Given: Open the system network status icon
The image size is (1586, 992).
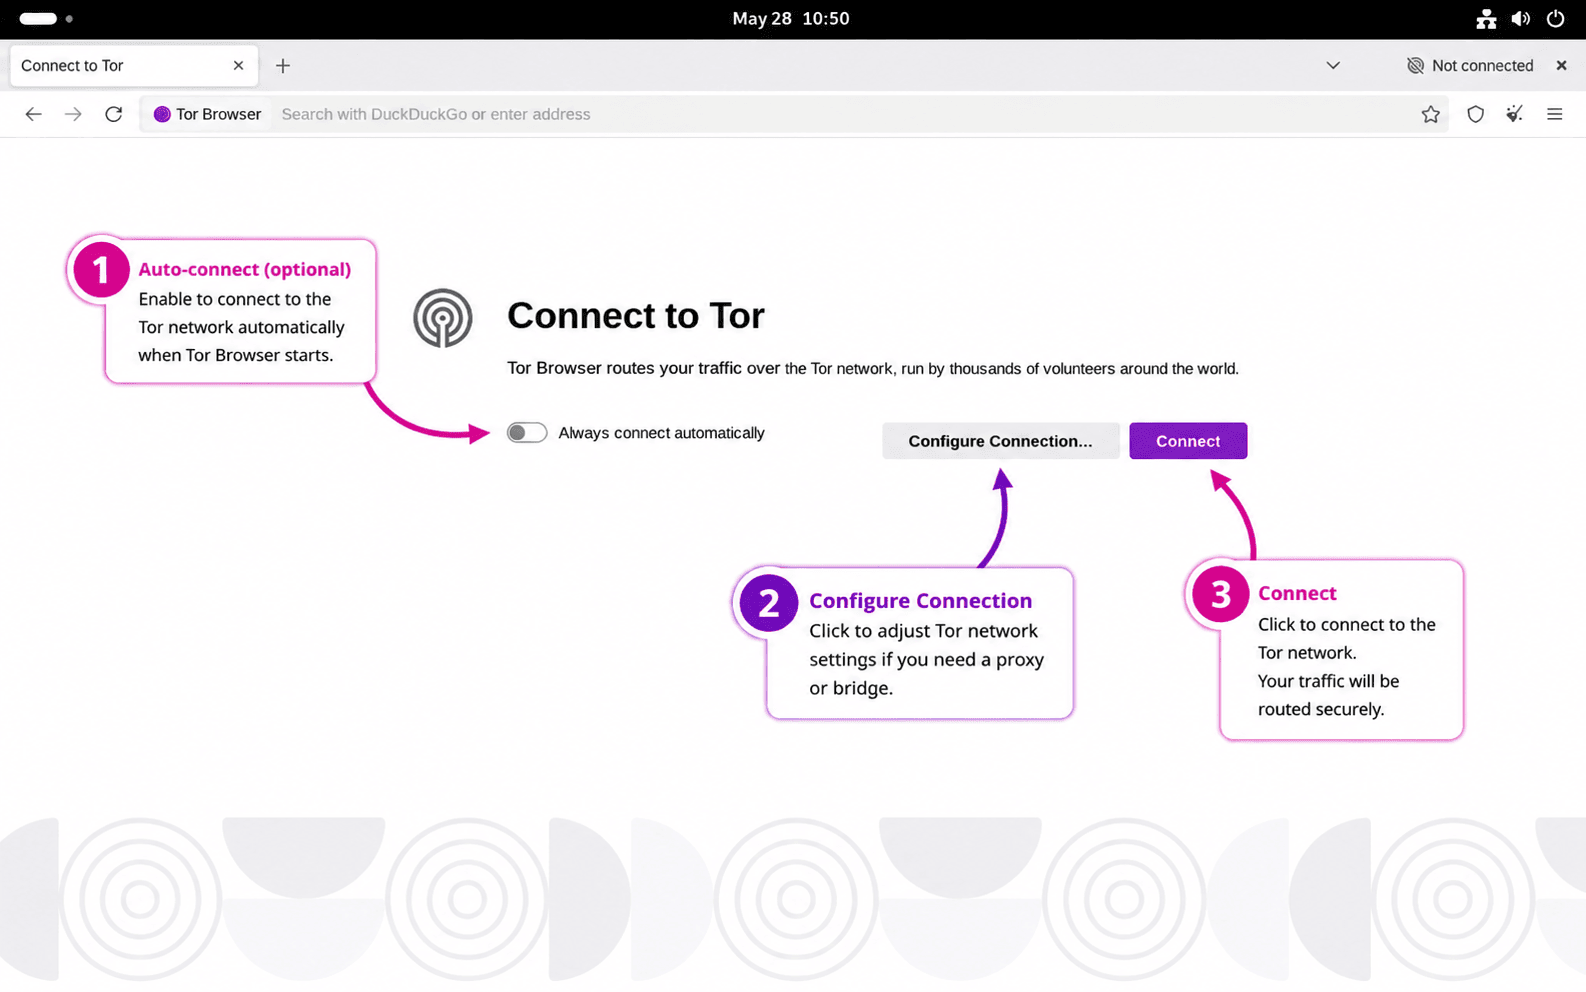Looking at the screenshot, I should click(1486, 19).
